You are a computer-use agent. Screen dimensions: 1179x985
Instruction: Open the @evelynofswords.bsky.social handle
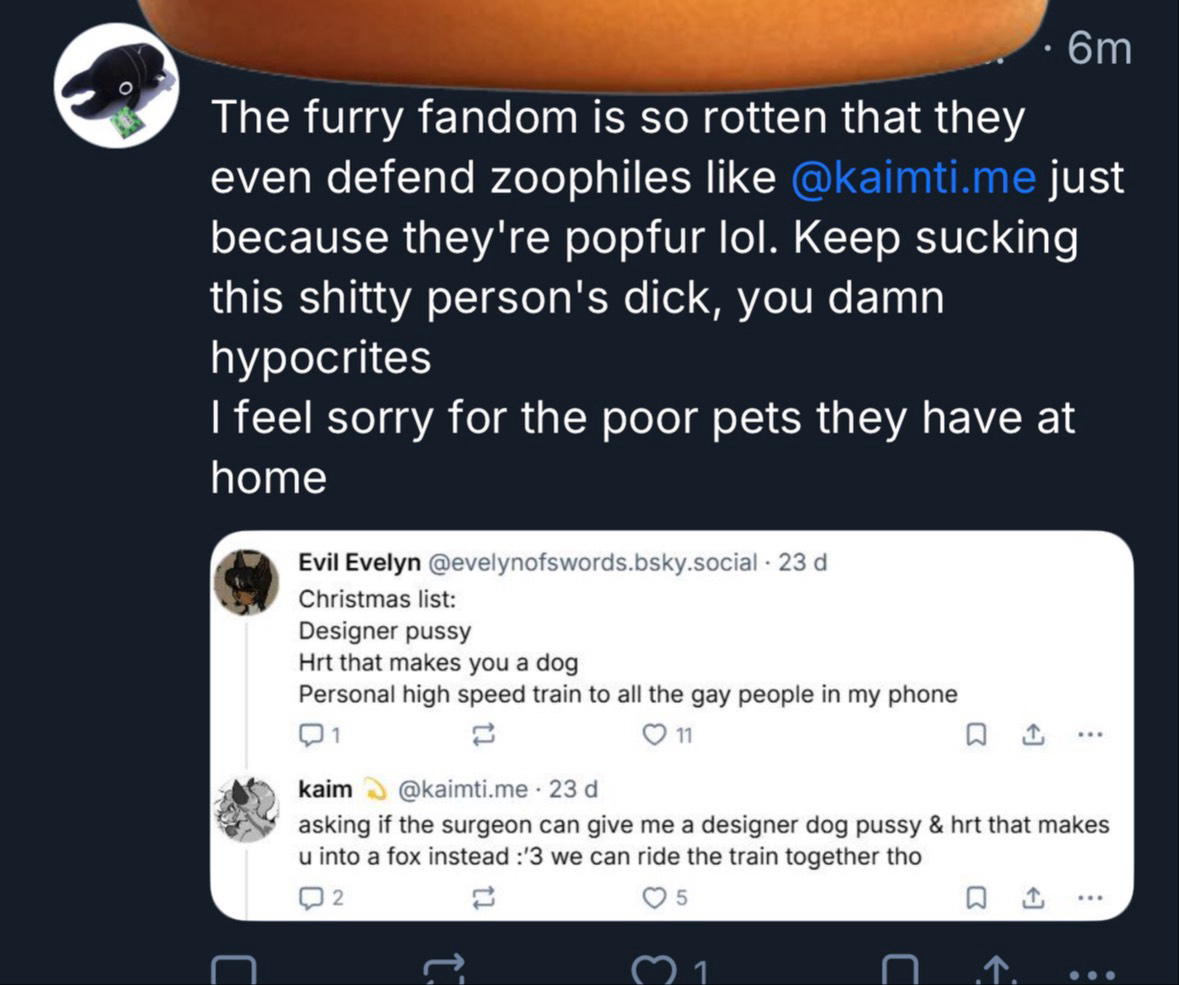pyautogui.click(x=592, y=563)
